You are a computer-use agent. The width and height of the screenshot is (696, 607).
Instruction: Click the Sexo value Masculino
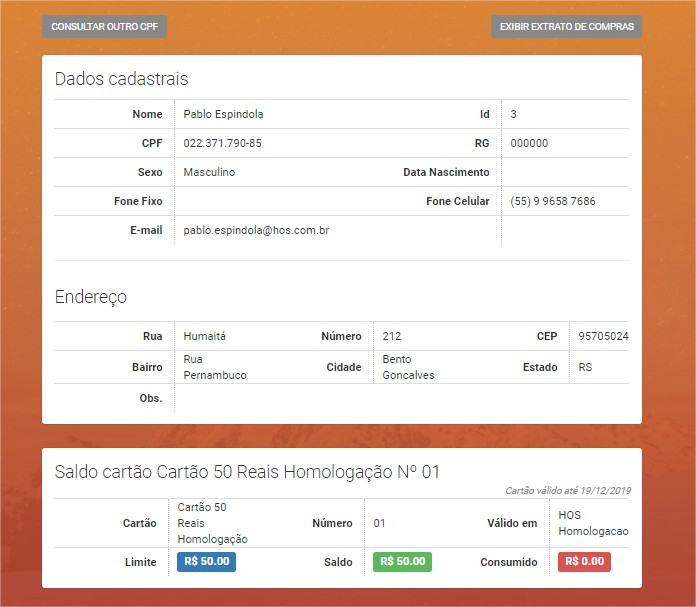click(209, 172)
